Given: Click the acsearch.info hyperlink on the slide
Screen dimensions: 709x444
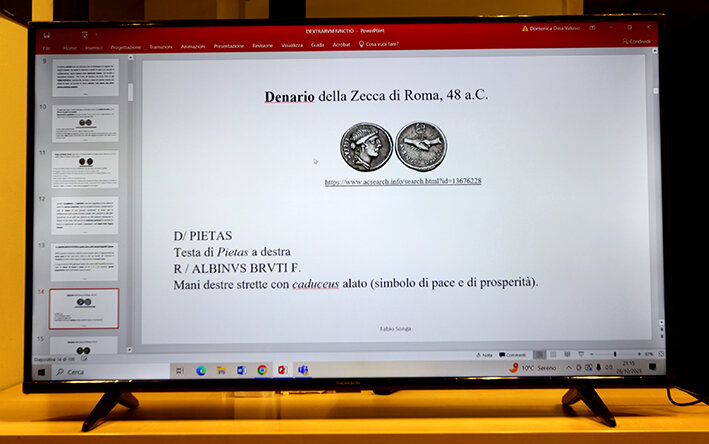Looking at the screenshot, I should point(403,181).
